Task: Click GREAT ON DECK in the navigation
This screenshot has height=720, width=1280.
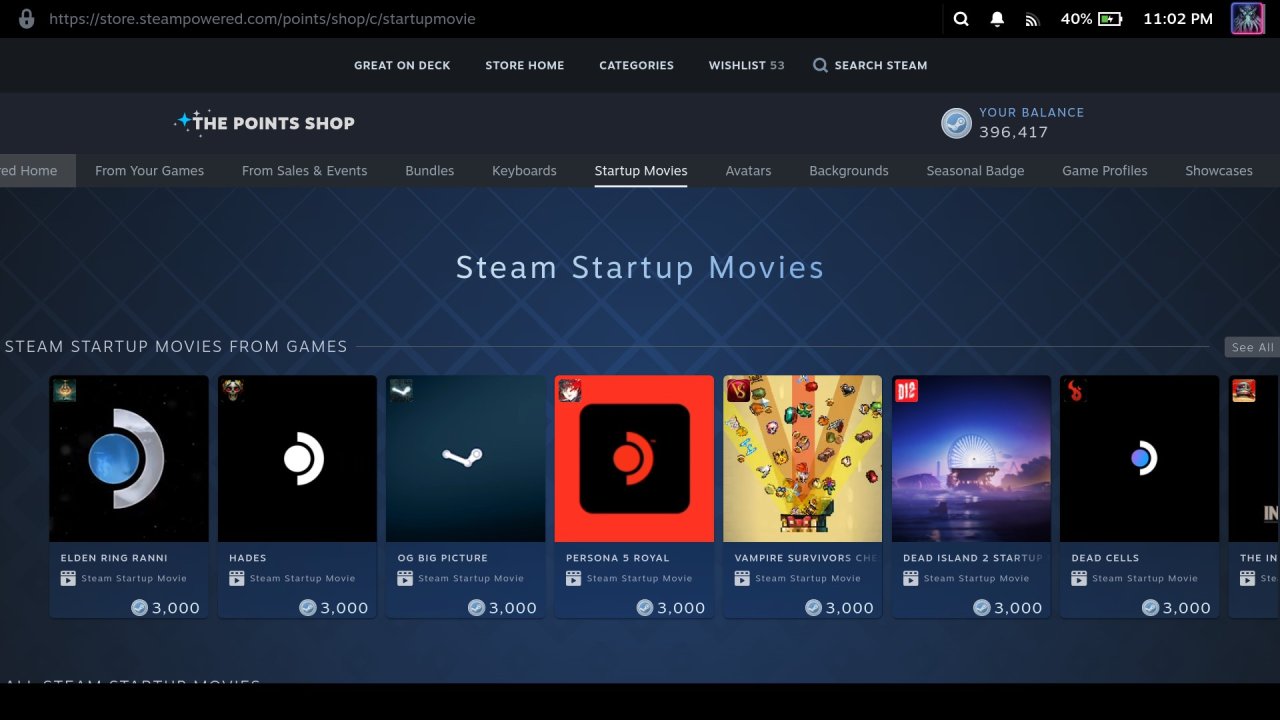Action: [402, 65]
